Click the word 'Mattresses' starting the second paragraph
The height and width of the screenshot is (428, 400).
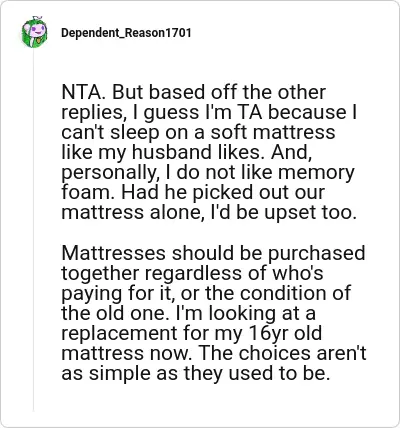(x=113, y=253)
